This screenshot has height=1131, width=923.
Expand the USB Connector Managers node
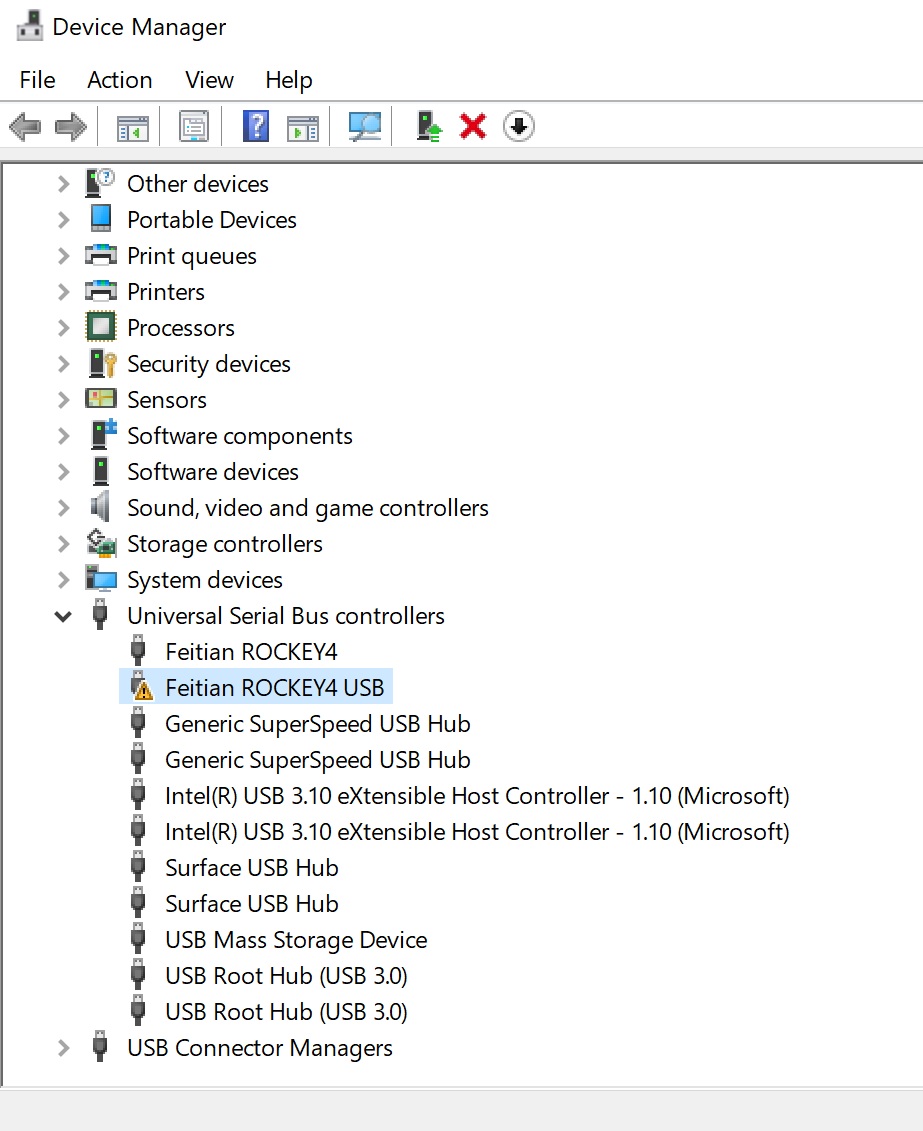click(x=63, y=1048)
